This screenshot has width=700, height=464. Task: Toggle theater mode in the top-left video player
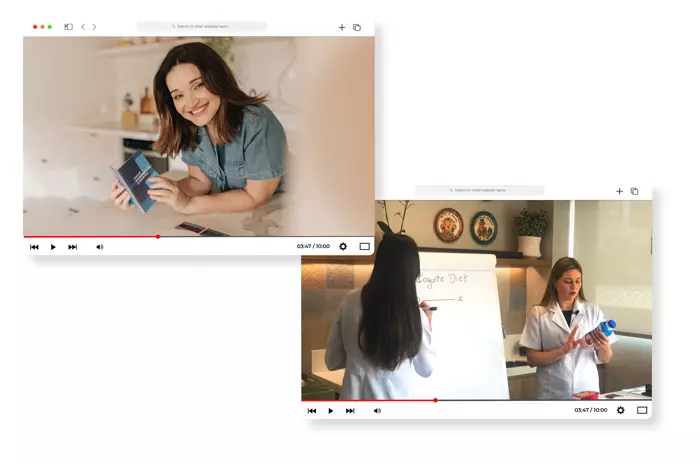pos(364,247)
